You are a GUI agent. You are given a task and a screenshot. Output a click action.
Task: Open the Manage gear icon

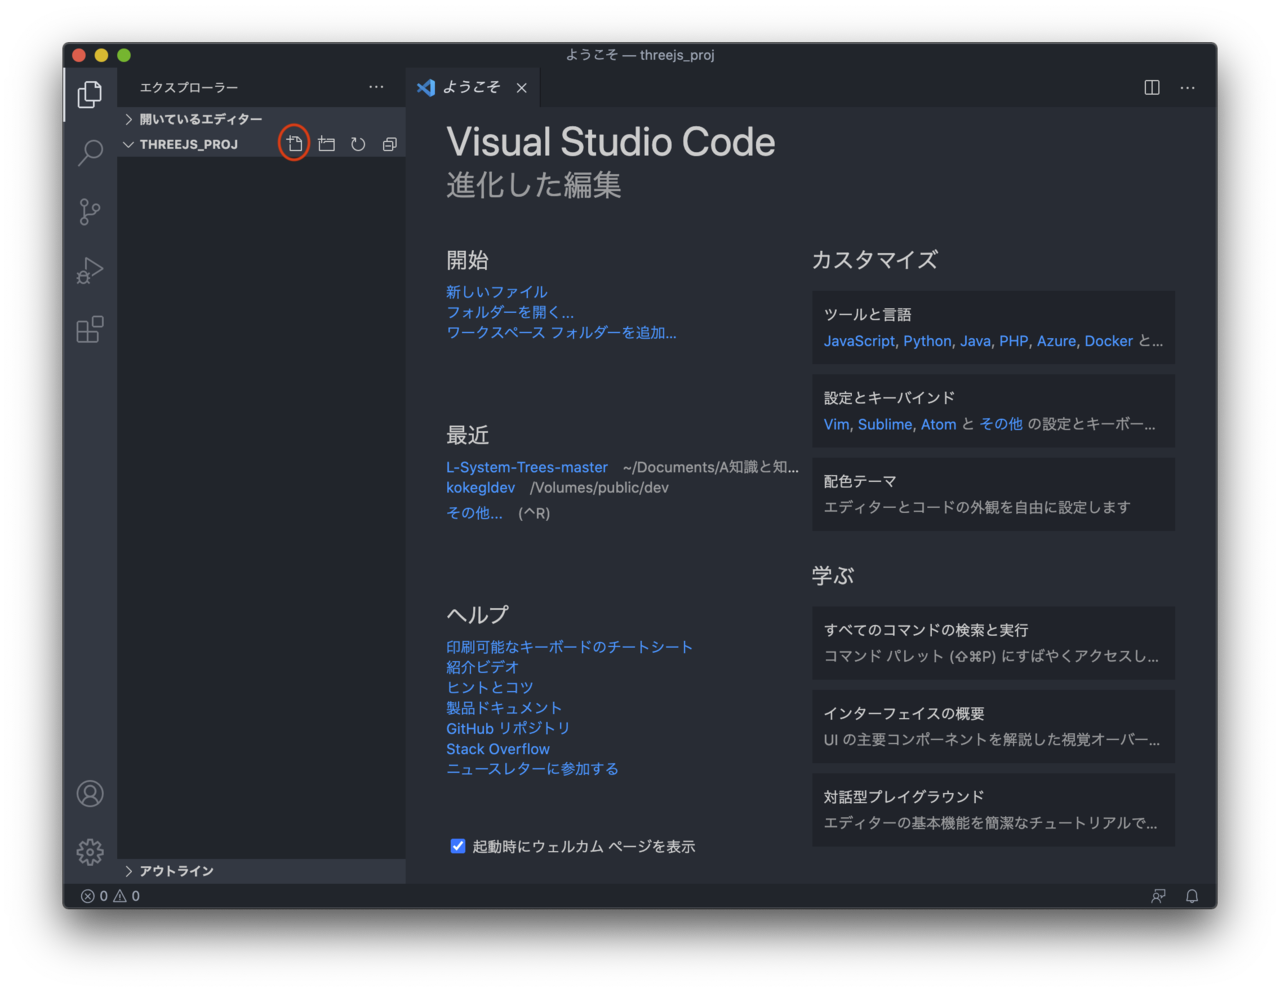90,852
